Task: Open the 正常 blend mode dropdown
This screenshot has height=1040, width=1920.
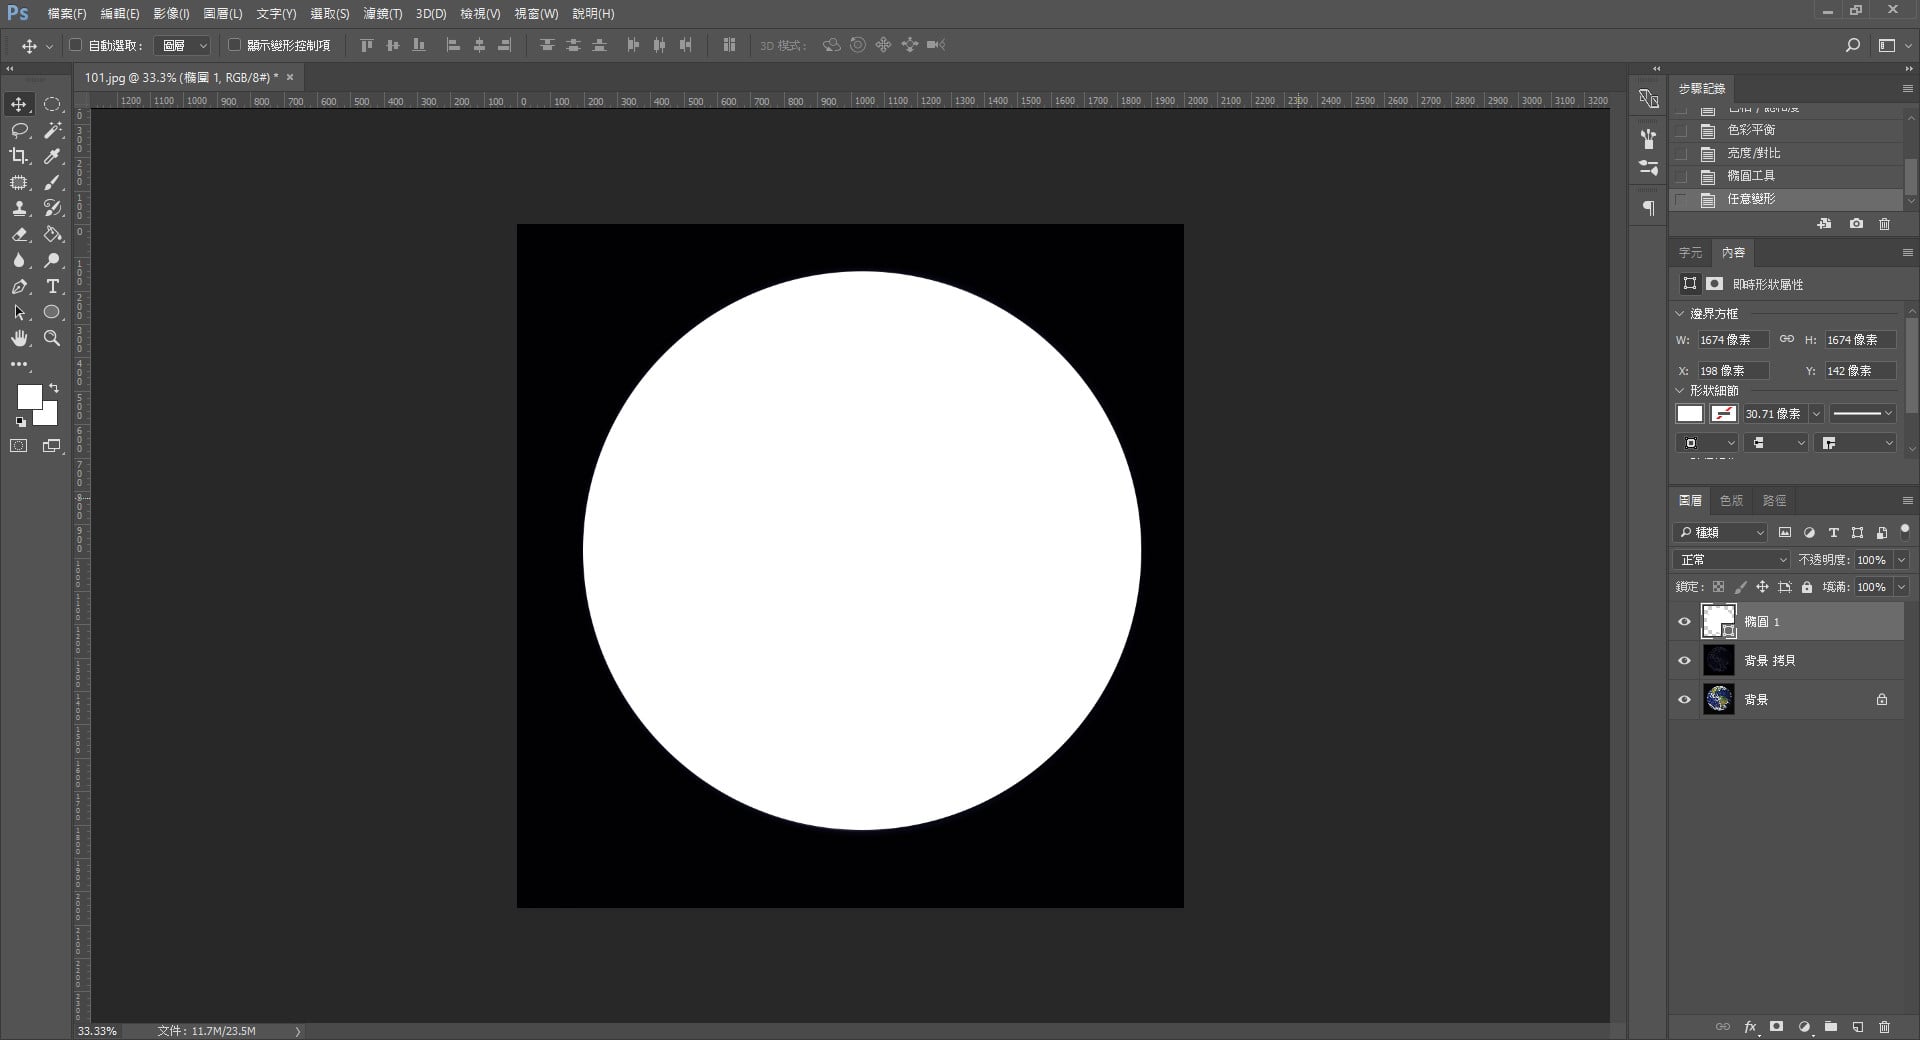Action: coord(1731,560)
